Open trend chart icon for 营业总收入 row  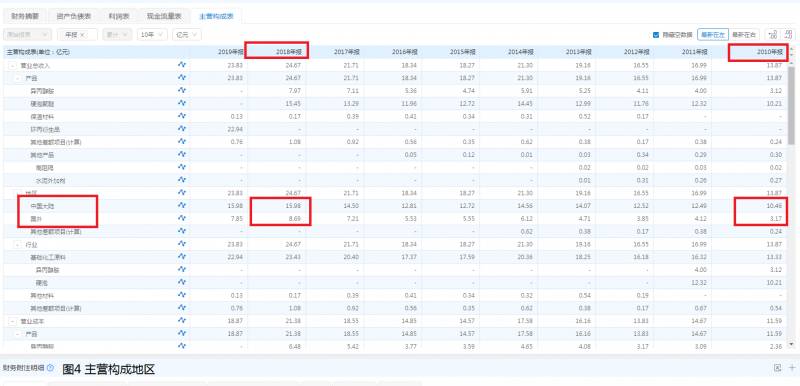tap(182, 65)
